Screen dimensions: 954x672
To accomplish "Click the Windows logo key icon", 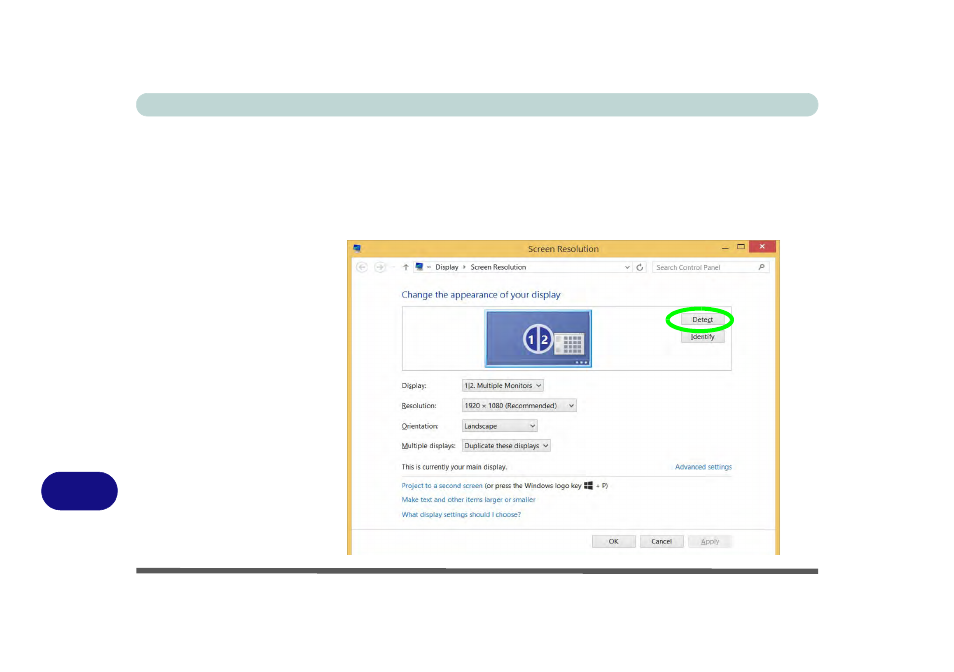I will tap(588, 485).
